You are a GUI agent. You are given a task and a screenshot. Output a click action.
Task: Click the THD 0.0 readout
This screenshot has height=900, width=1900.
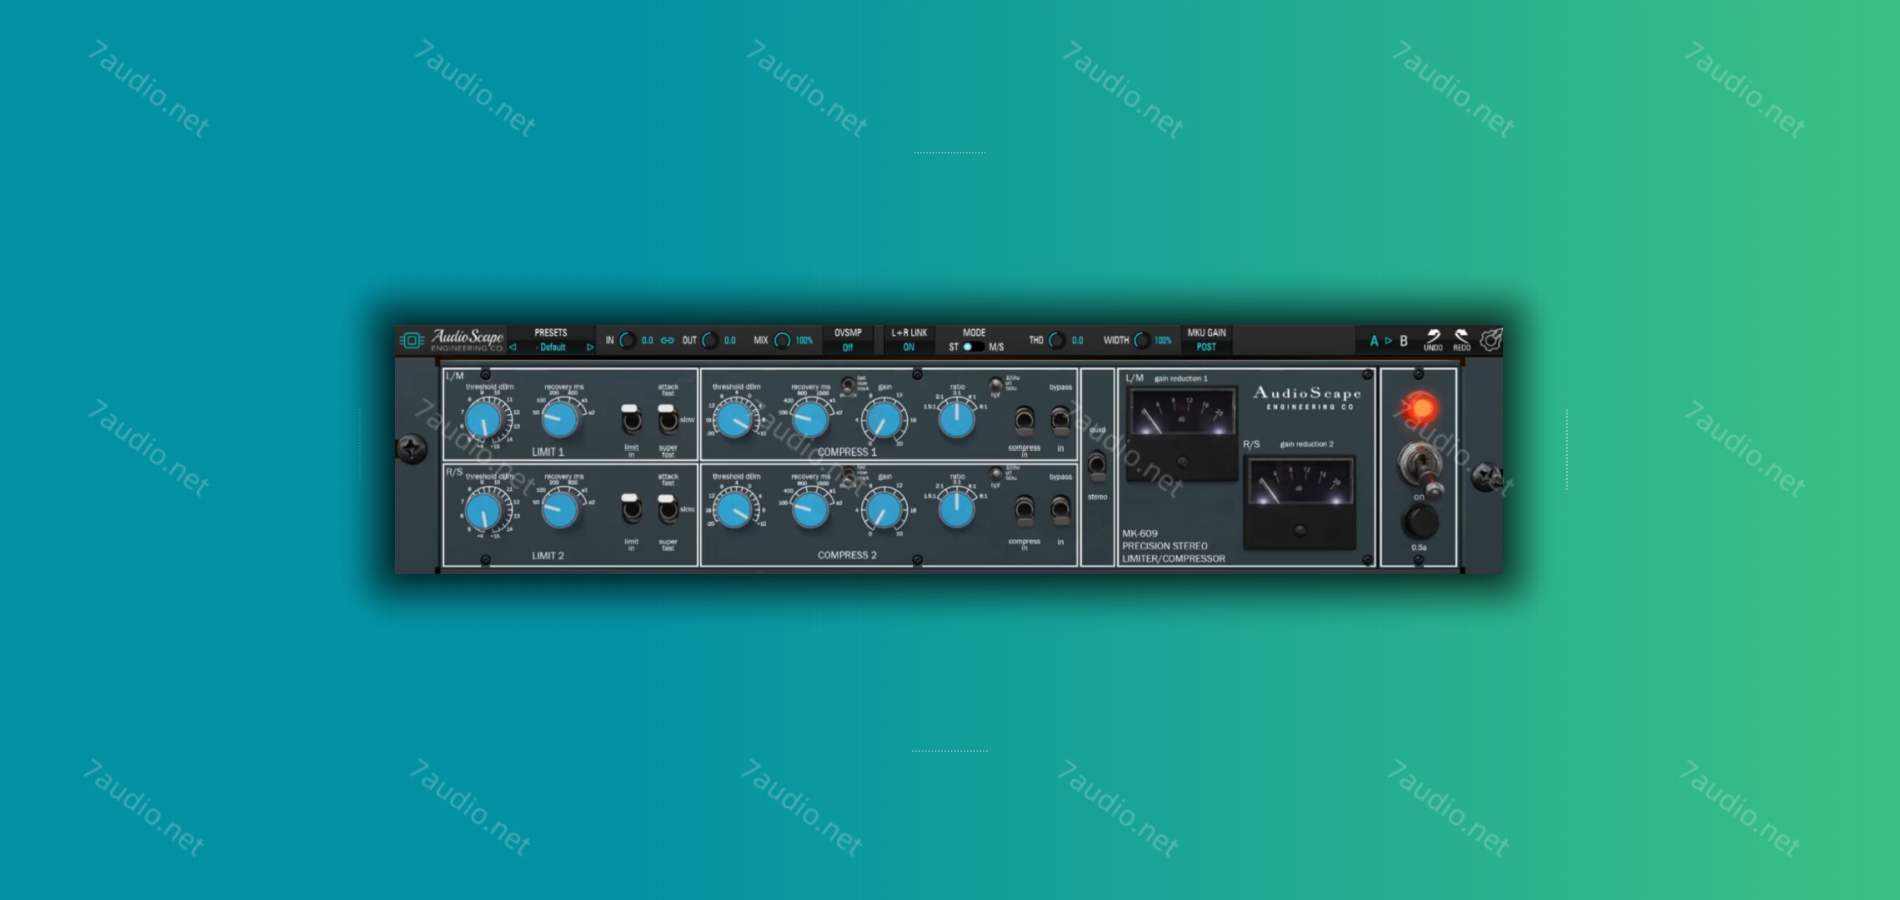click(1077, 341)
